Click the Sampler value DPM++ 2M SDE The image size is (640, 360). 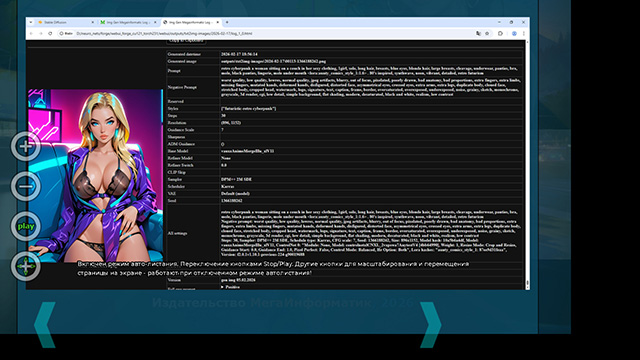236,179
